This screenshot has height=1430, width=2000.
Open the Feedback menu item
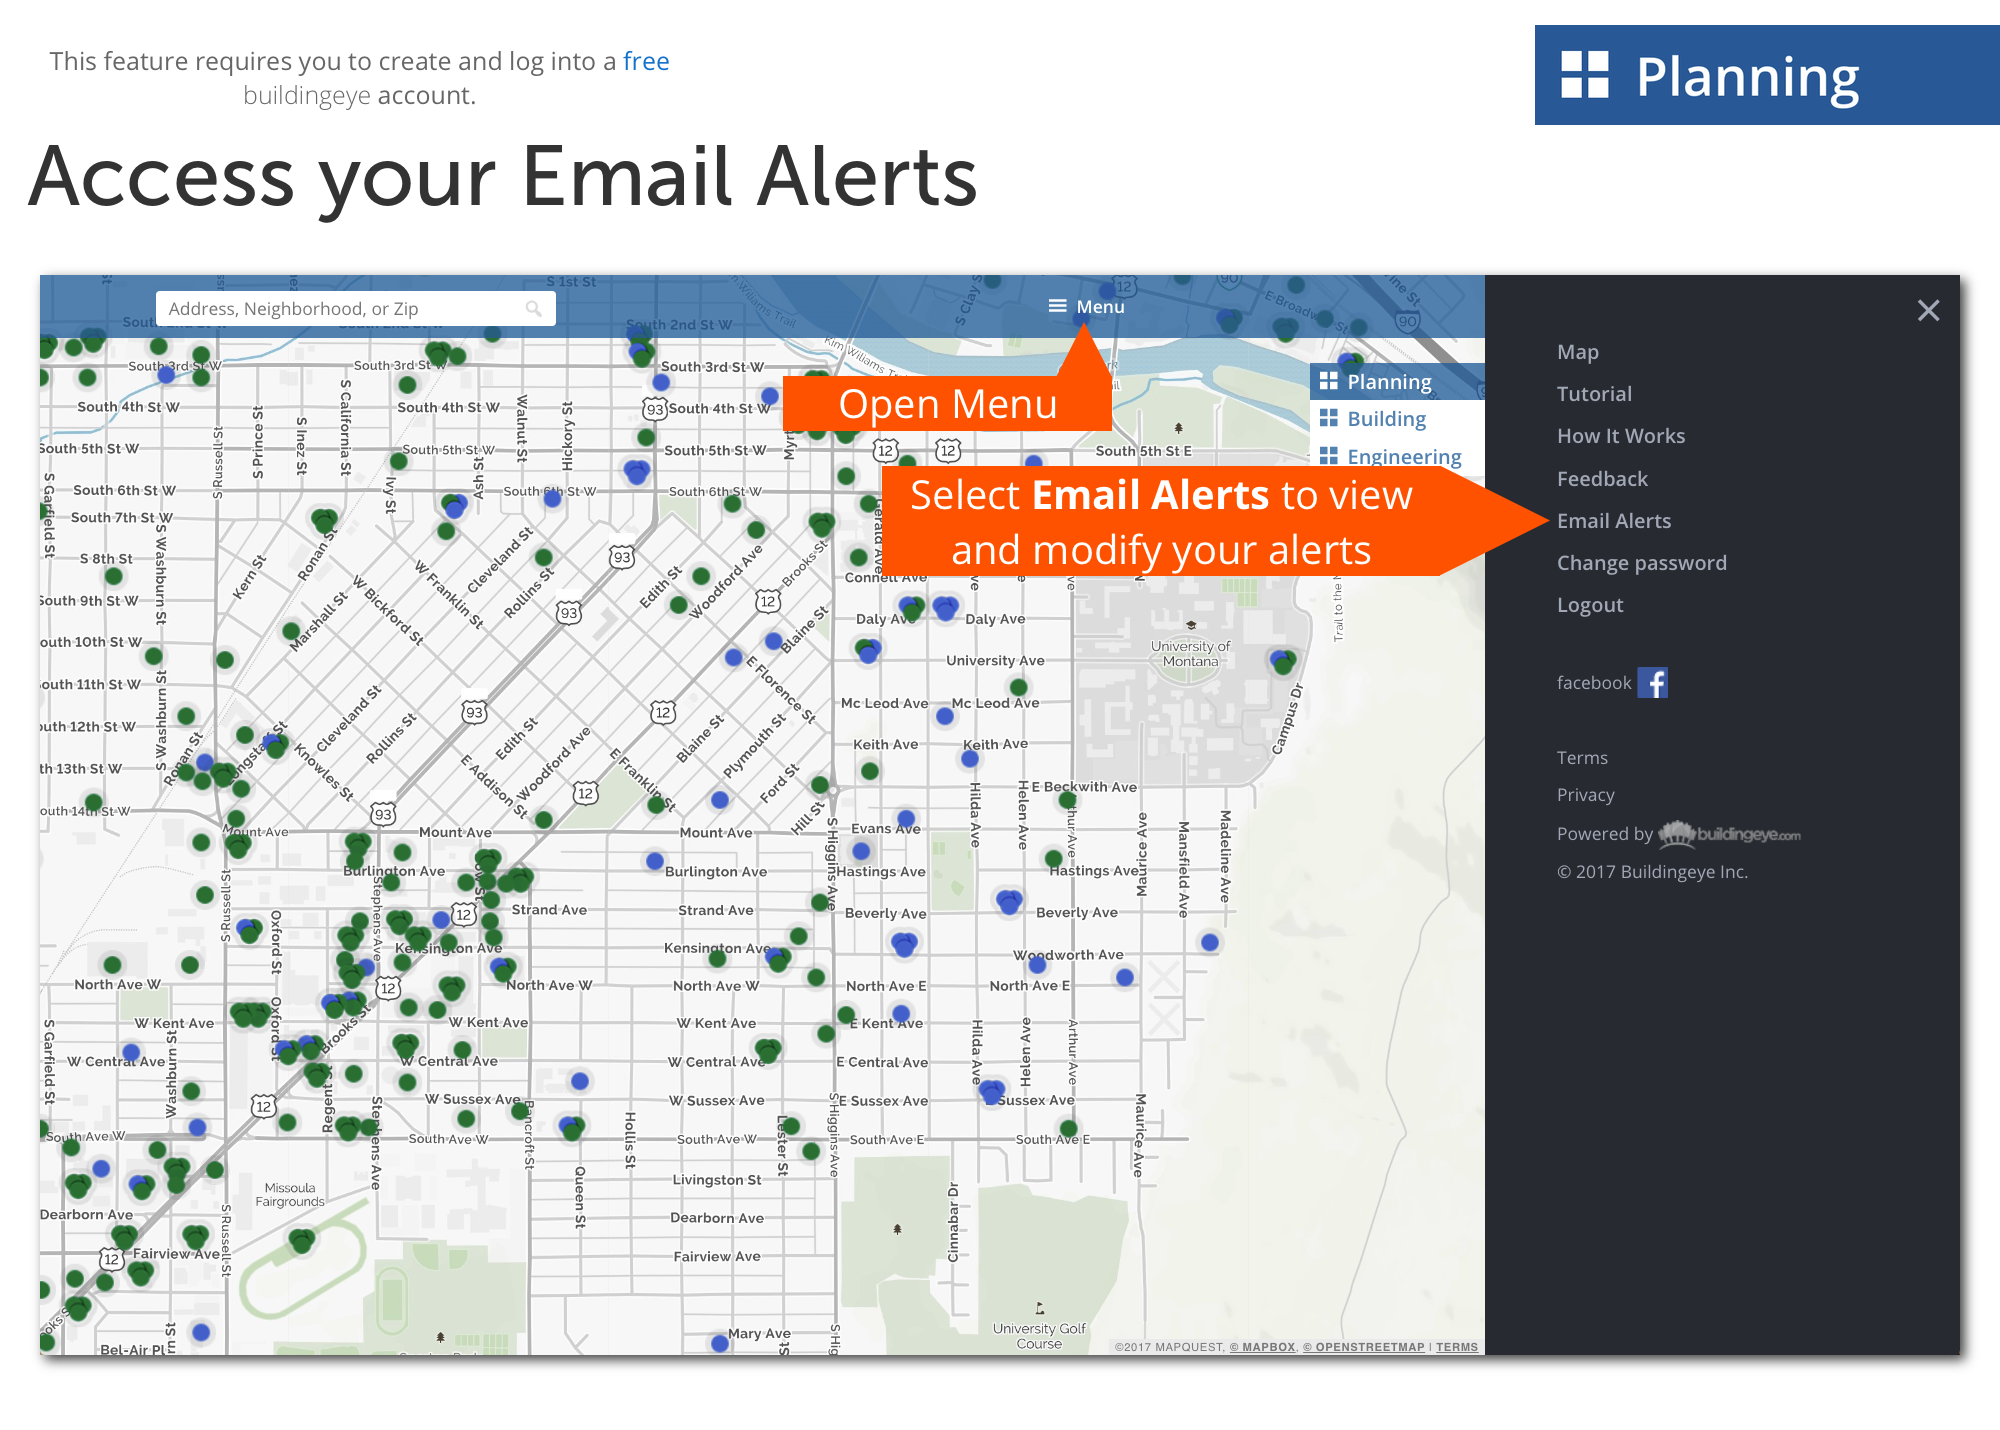(x=1602, y=479)
